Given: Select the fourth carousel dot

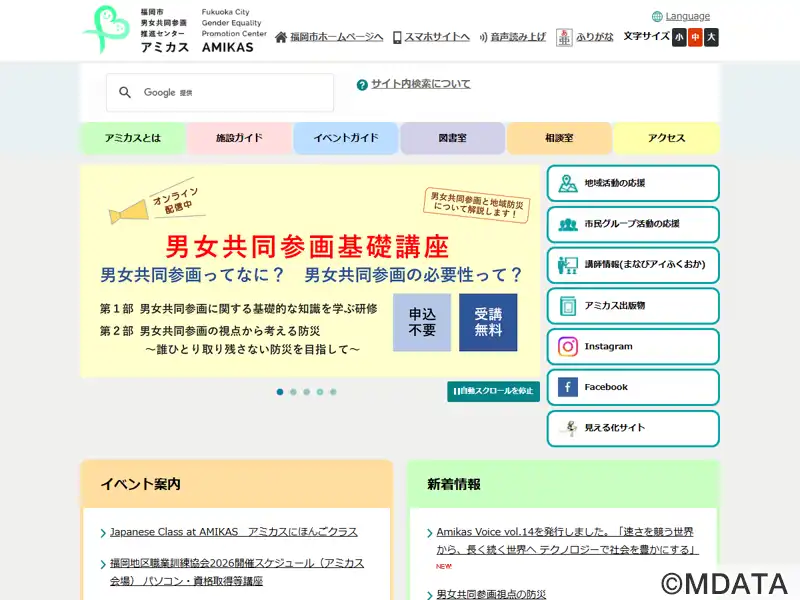Looking at the screenshot, I should pyautogui.click(x=319, y=392).
